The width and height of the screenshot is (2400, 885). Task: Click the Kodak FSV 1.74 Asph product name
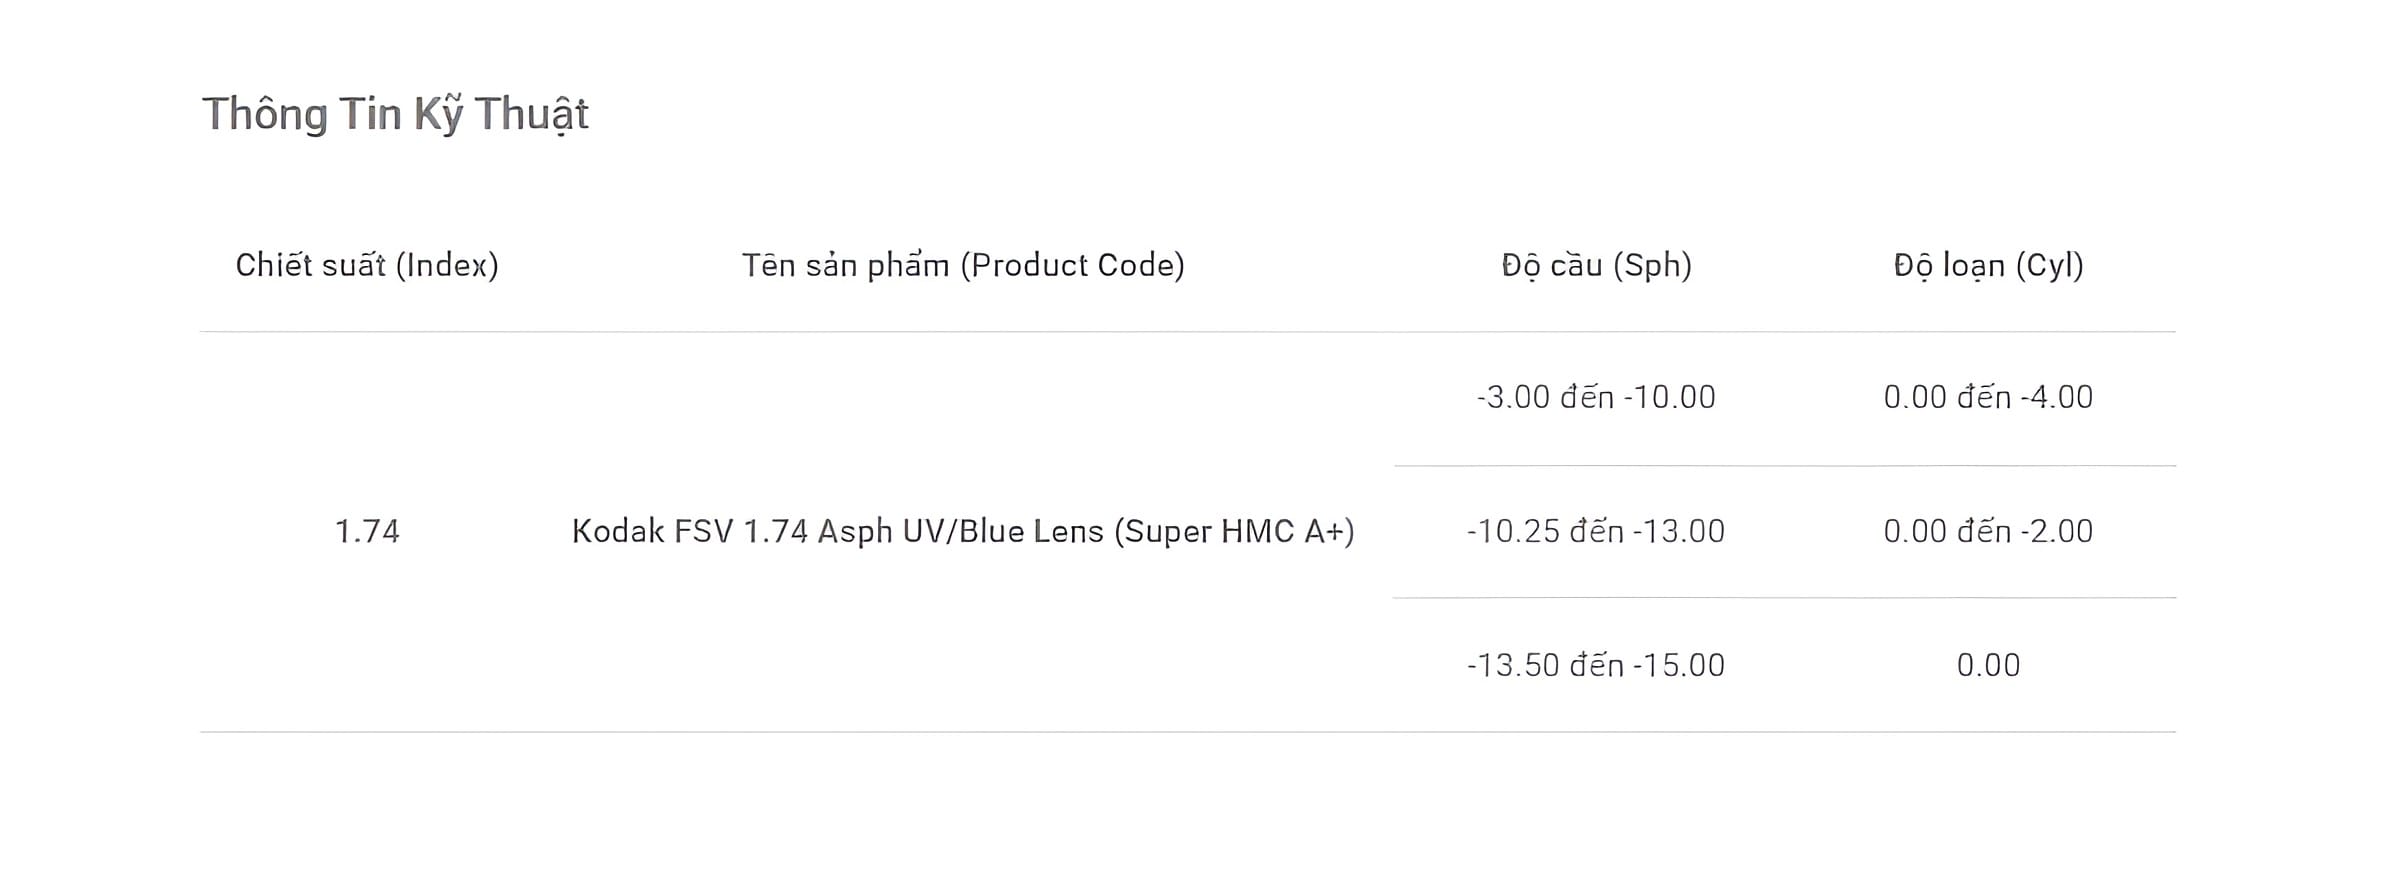pyautogui.click(x=963, y=531)
